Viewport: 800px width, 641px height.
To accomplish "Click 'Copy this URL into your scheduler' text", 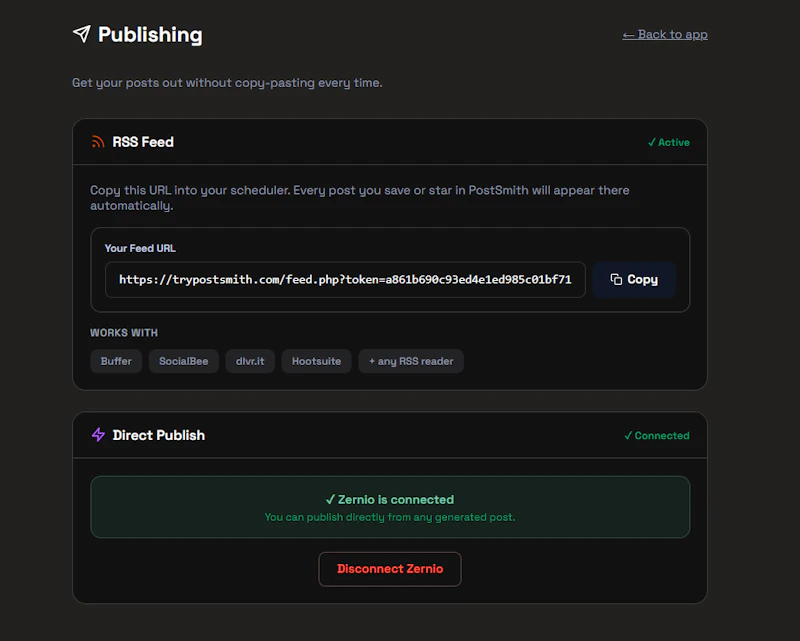I will coord(360,198).
